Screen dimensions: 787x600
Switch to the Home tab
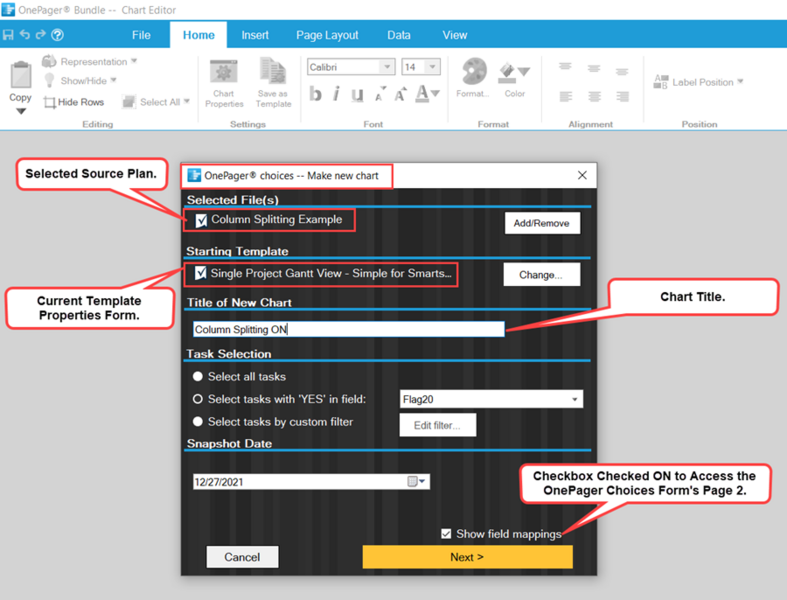point(199,35)
